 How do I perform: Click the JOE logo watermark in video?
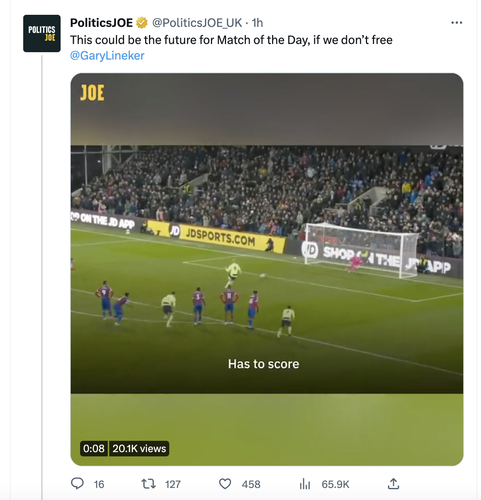[92, 93]
